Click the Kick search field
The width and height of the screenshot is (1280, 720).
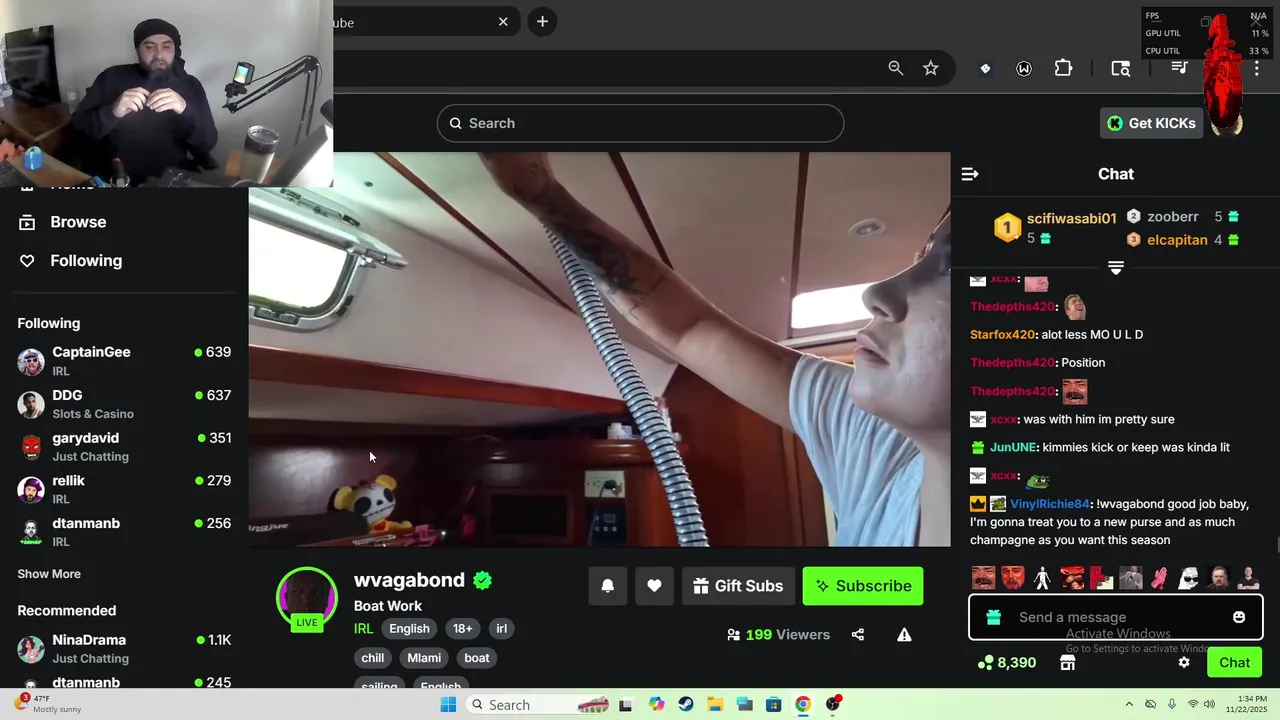pyautogui.click(x=640, y=123)
